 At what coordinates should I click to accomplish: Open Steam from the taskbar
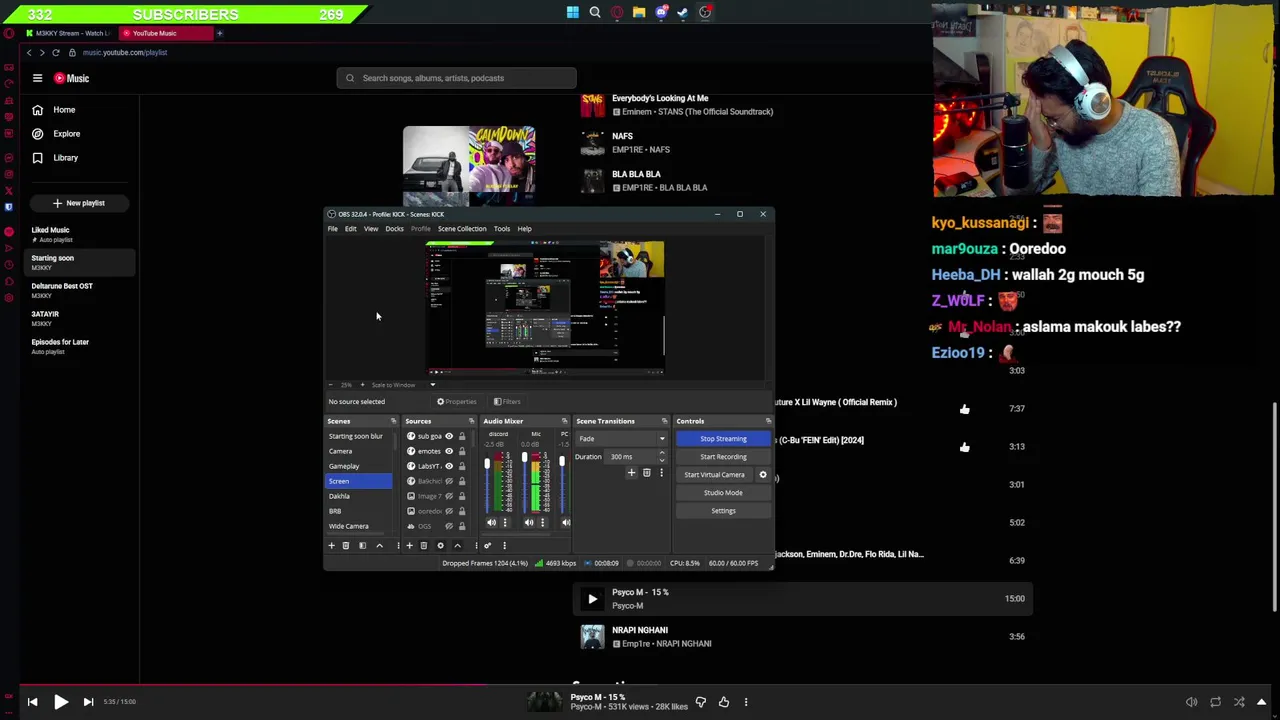point(683,13)
